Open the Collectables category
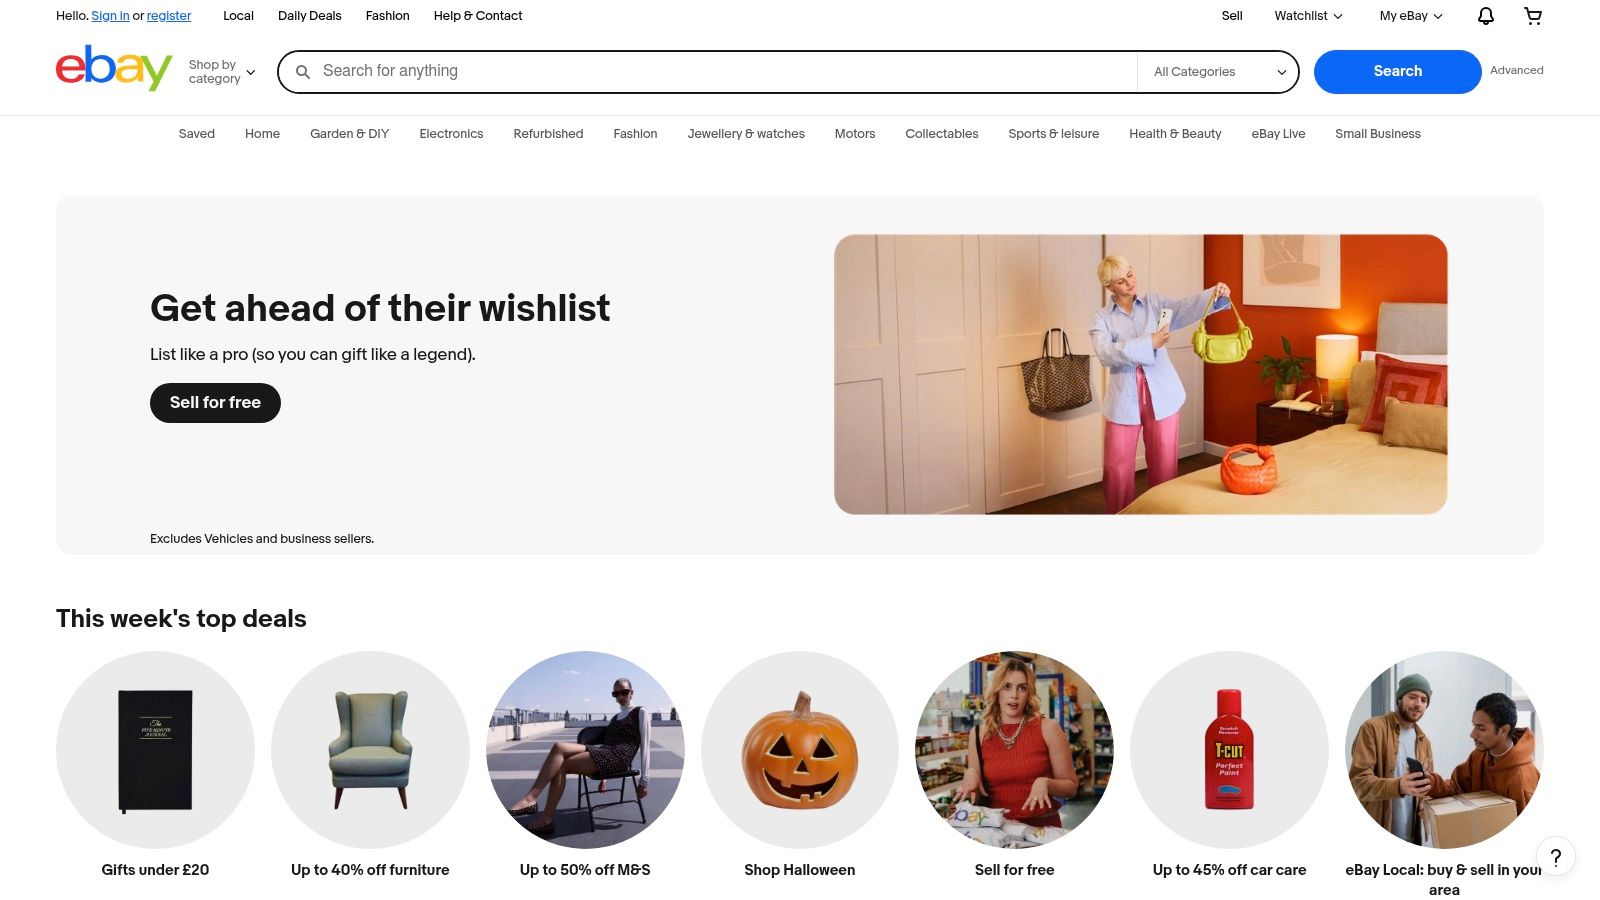Image resolution: width=1600 pixels, height=900 pixels. pyautogui.click(x=942, y=134)
